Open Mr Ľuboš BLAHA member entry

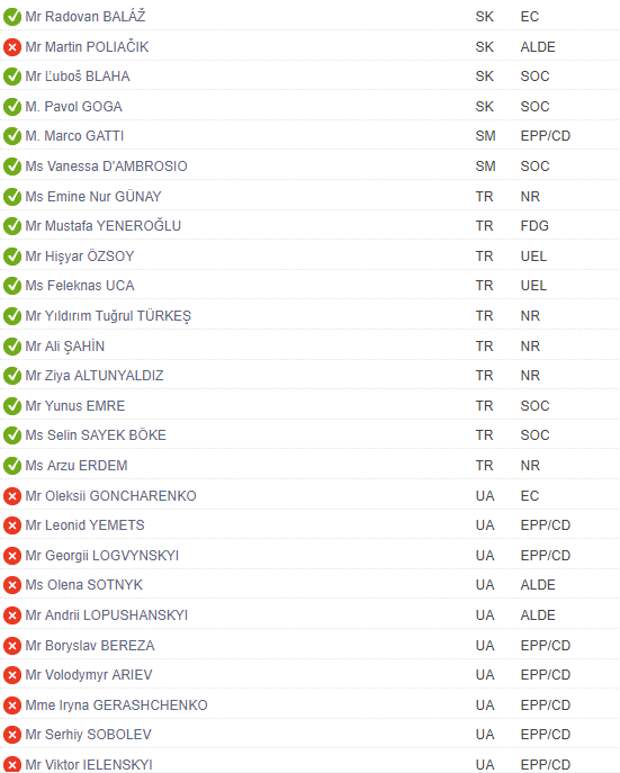point(77,76)
